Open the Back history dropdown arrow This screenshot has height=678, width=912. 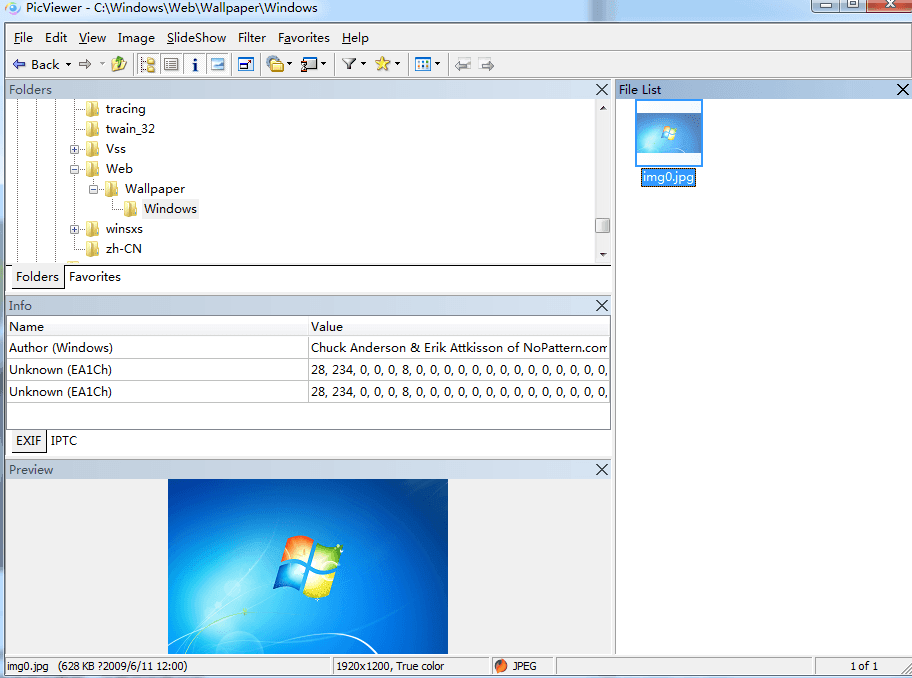(68, 64)
